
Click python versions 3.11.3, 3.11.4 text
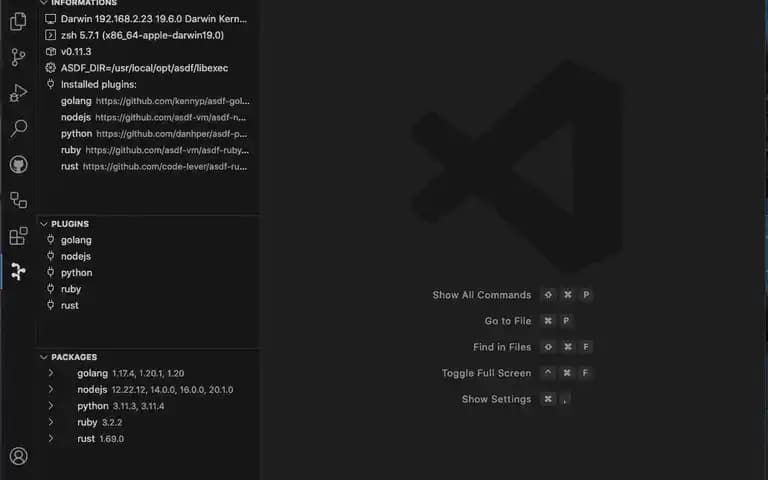tap(139, 406)
